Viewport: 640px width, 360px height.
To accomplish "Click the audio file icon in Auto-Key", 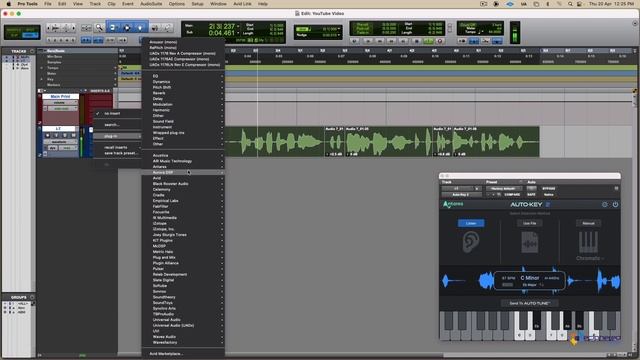I will point(529,242).
